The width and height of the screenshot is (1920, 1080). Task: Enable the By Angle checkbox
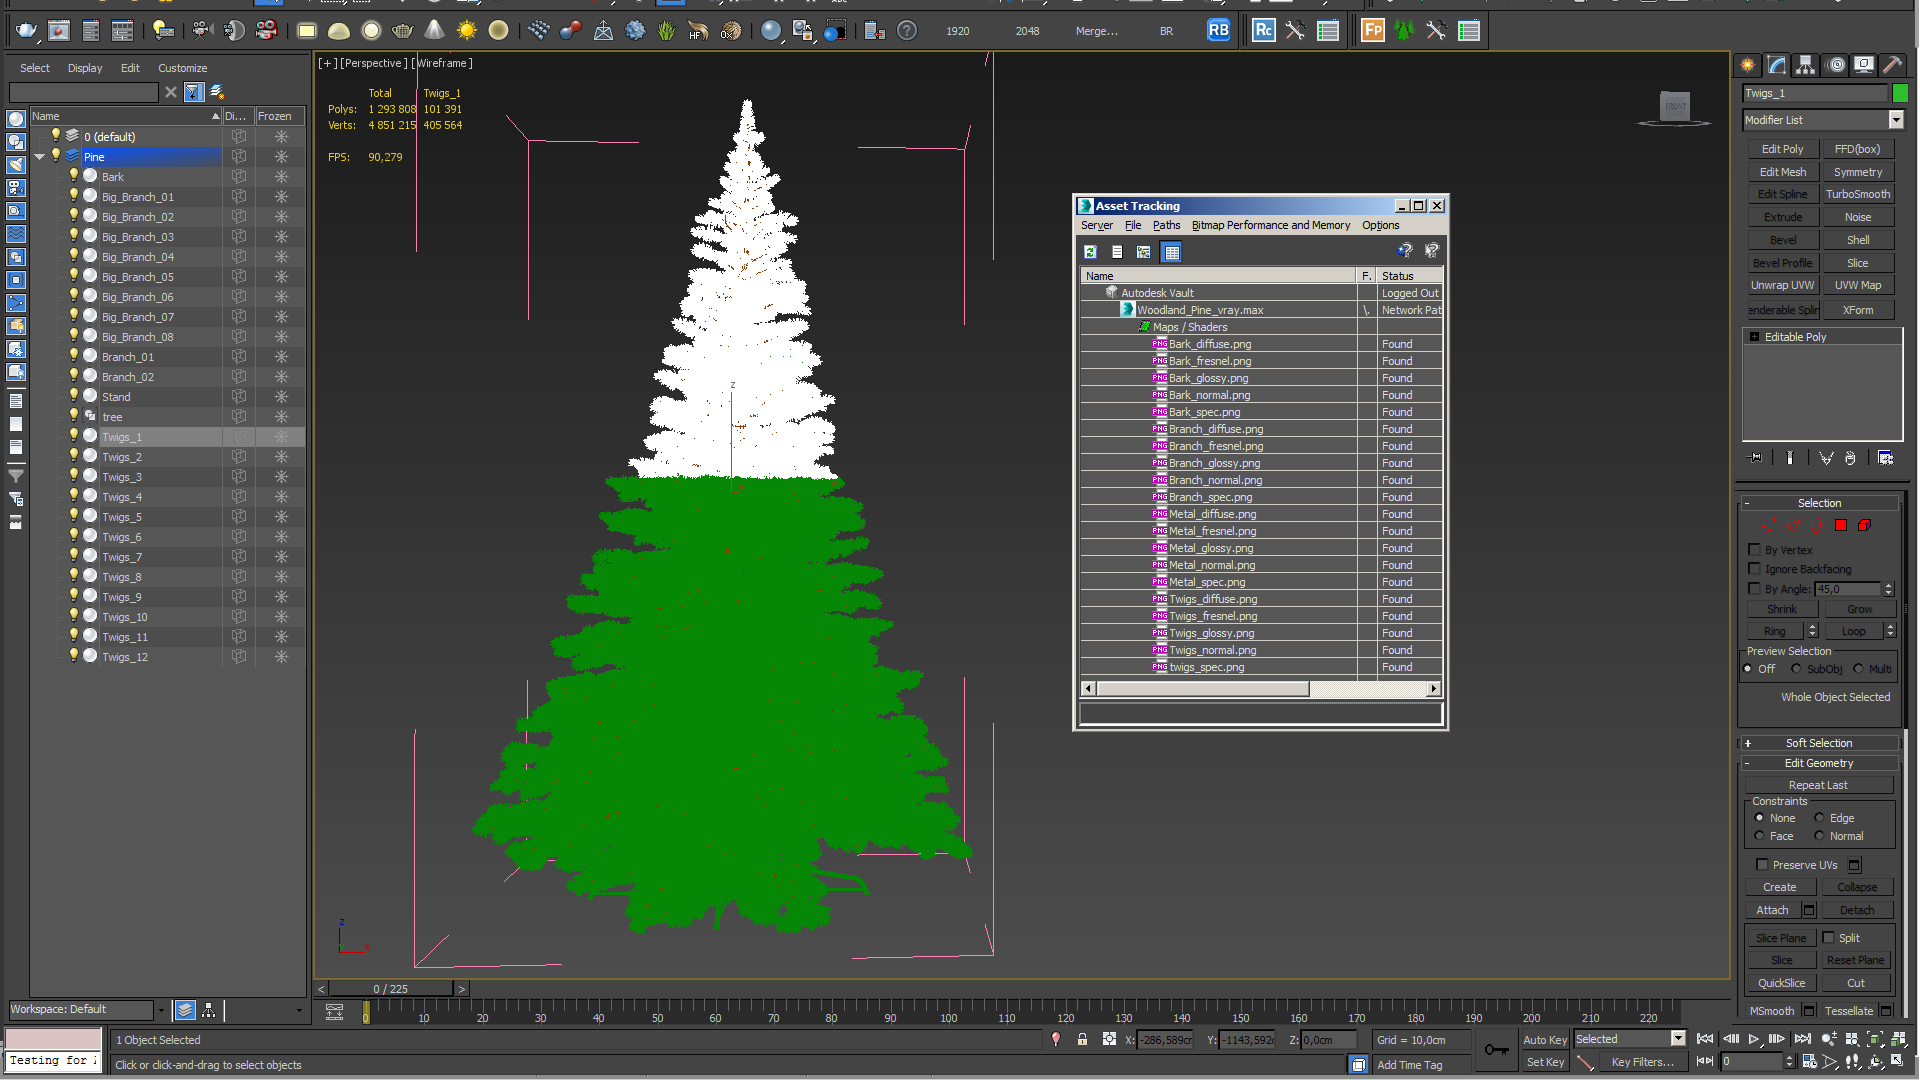(x=1754, y=589)
